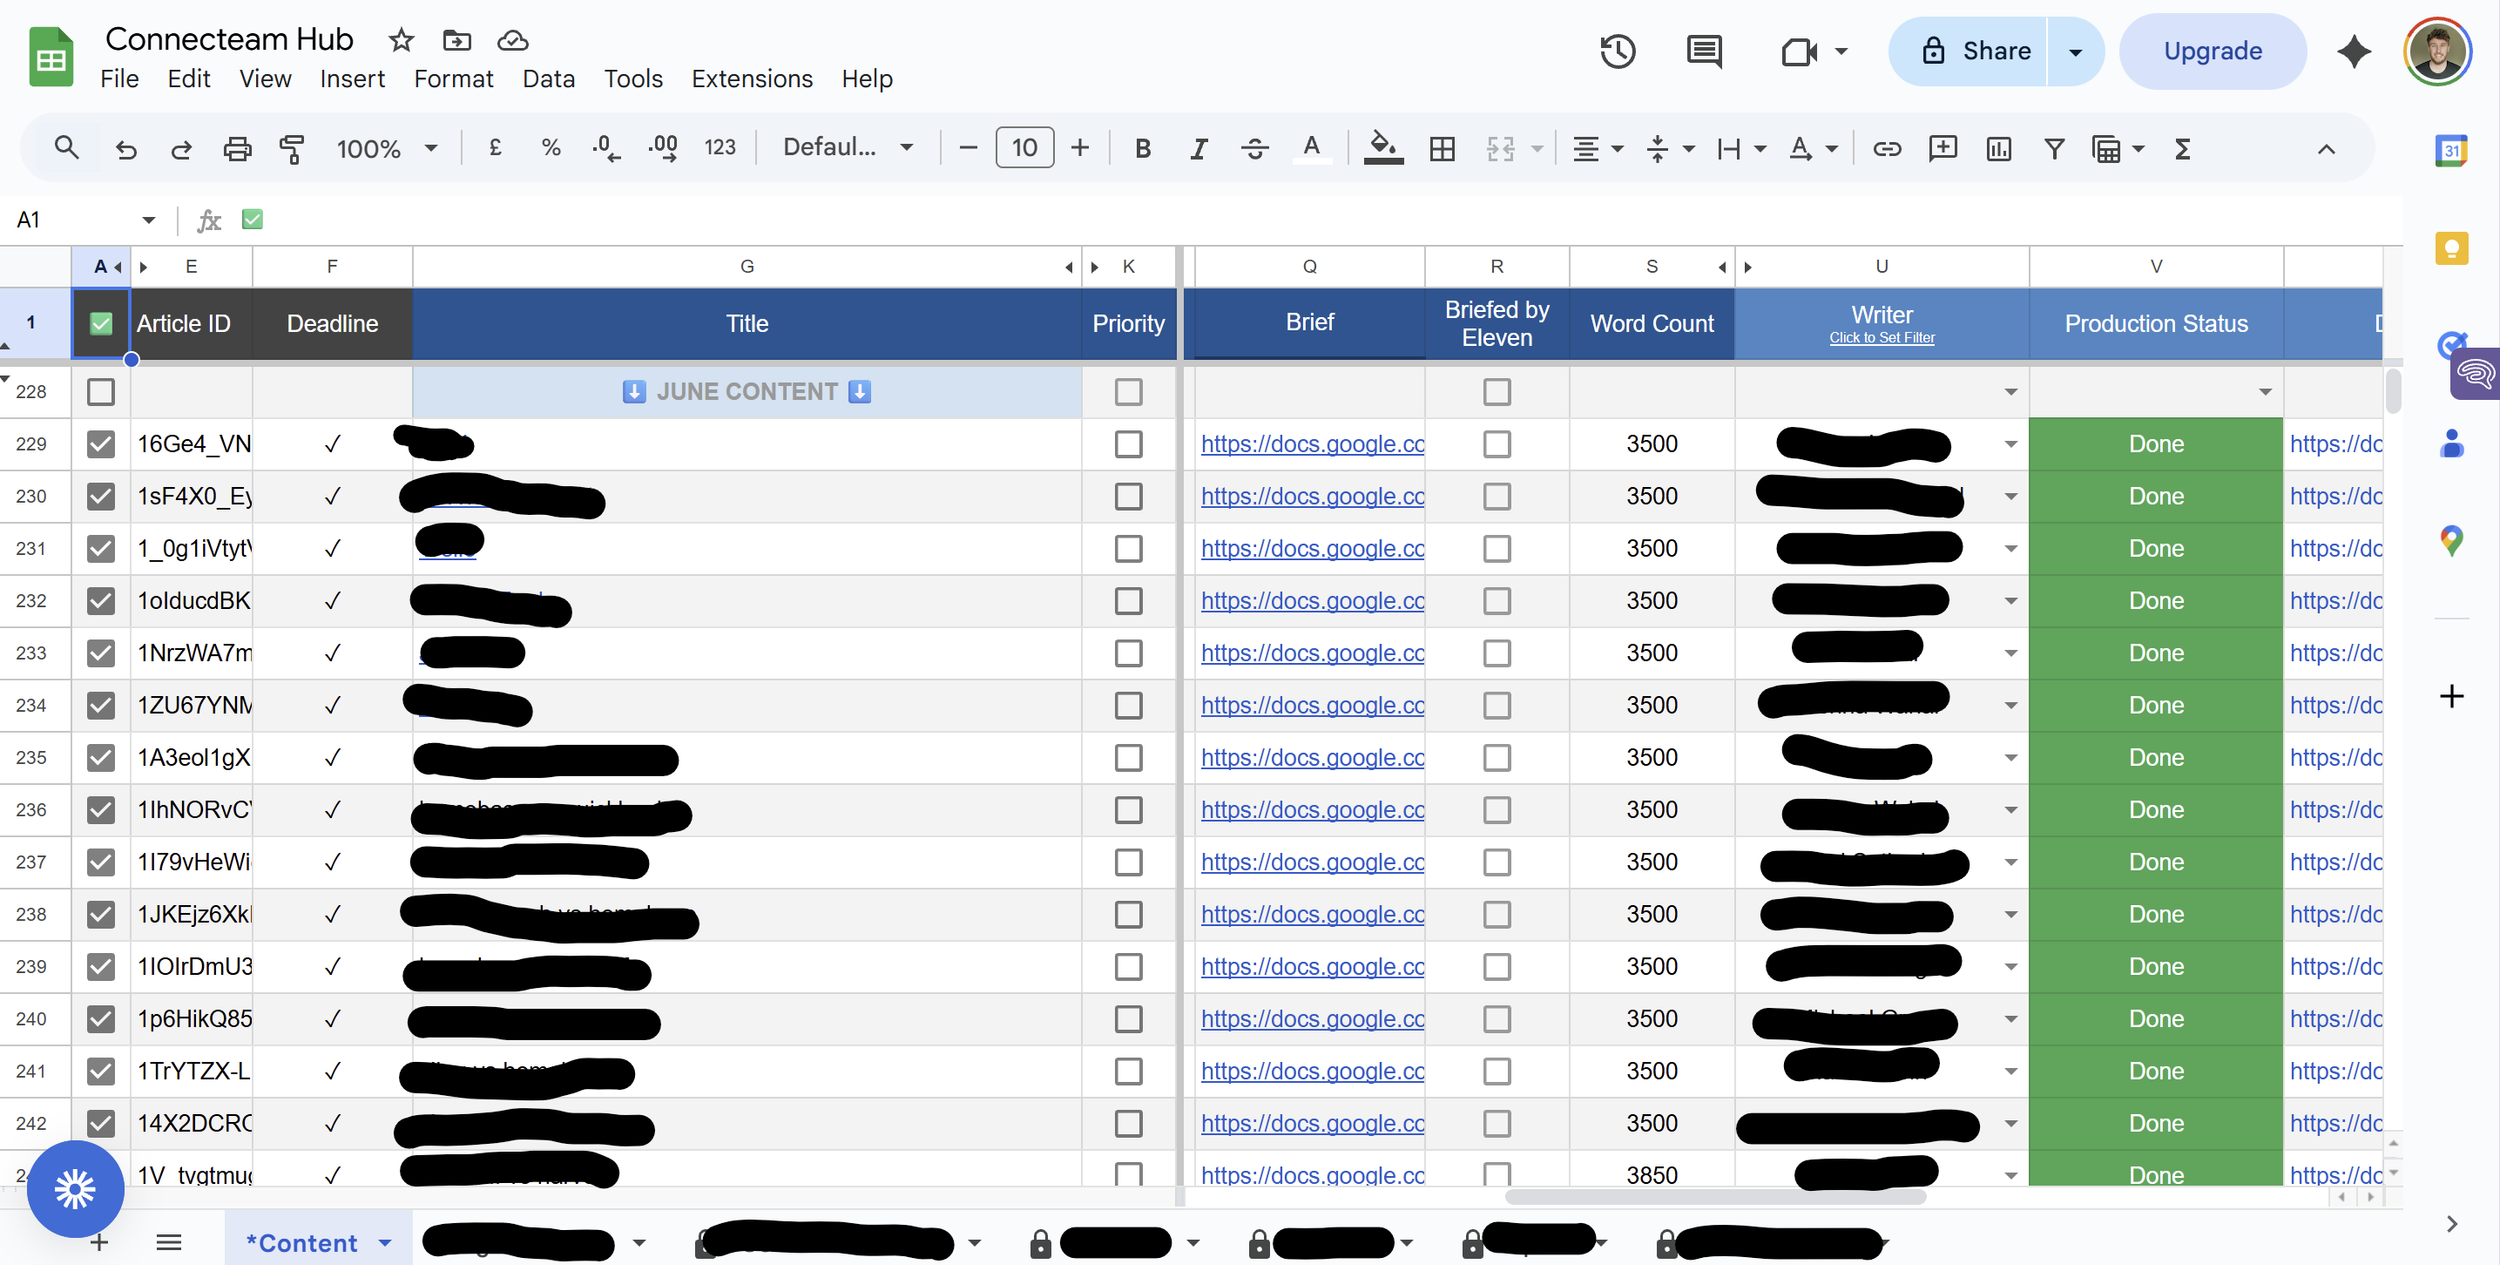This screenshot has width=2500, height=1265.
Task: Click the paint format roller icon
Action: pyautogui.click(x=292, y=149)
